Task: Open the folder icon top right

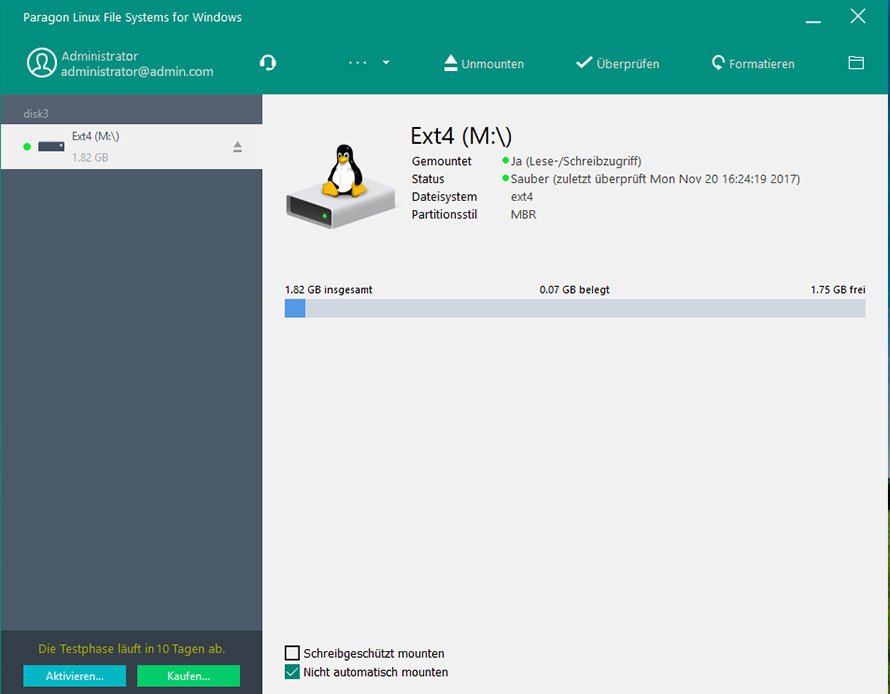Action: 856,62
